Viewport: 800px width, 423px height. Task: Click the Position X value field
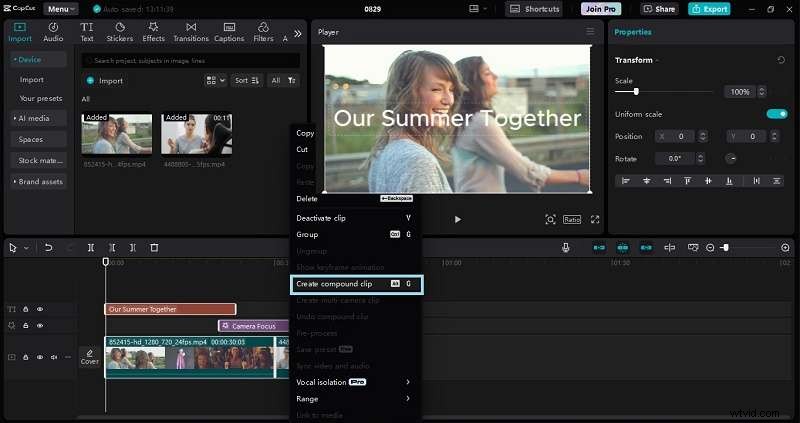[x=681, y=136]
